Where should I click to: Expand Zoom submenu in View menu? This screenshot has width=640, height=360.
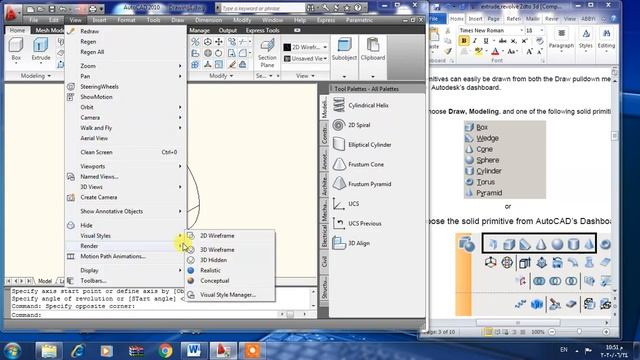pos(126,66)
